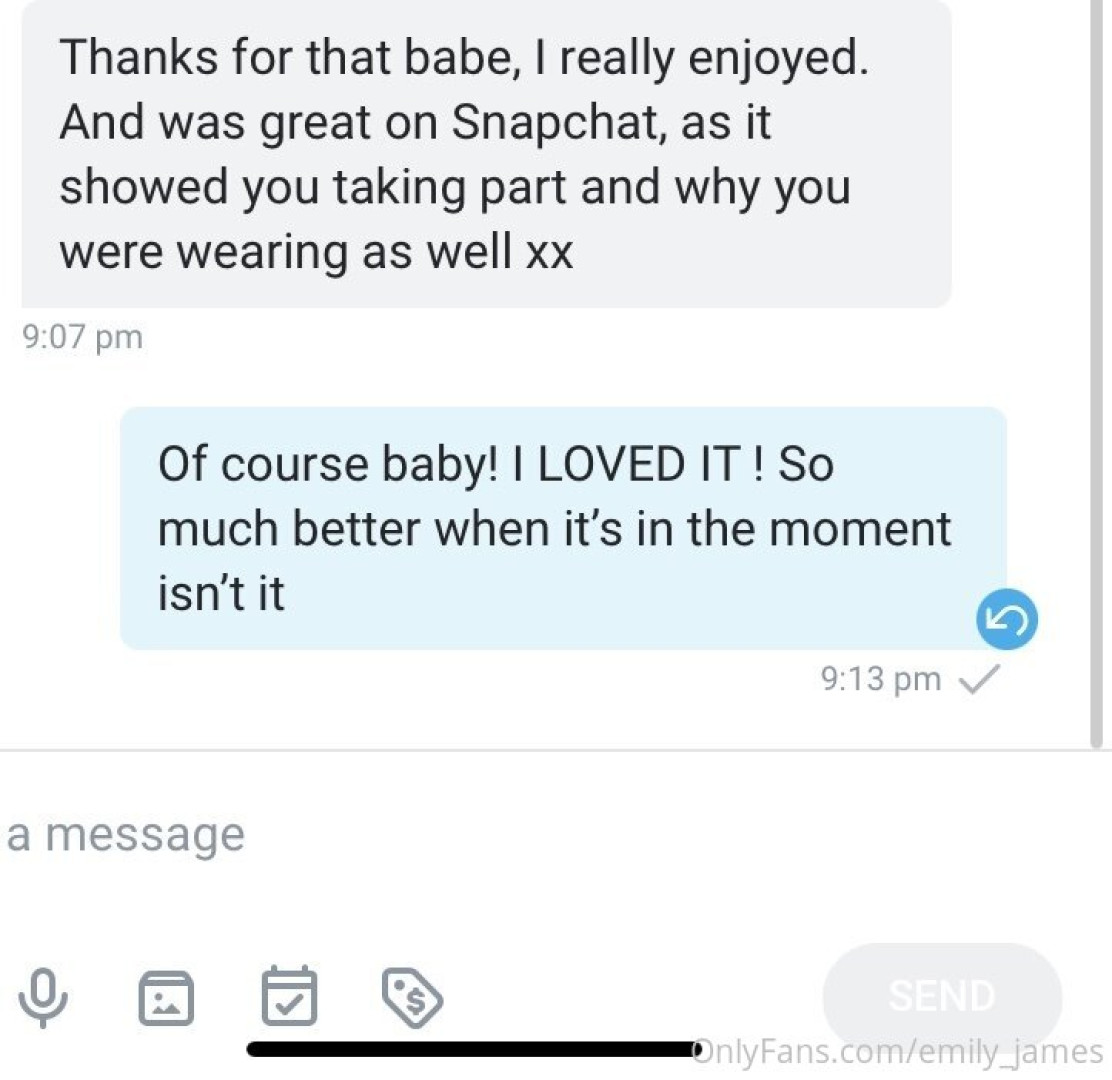Click the calendar schedule message icon
This screenshot has height=1080, width=1112.
click(x=289, y=996)
